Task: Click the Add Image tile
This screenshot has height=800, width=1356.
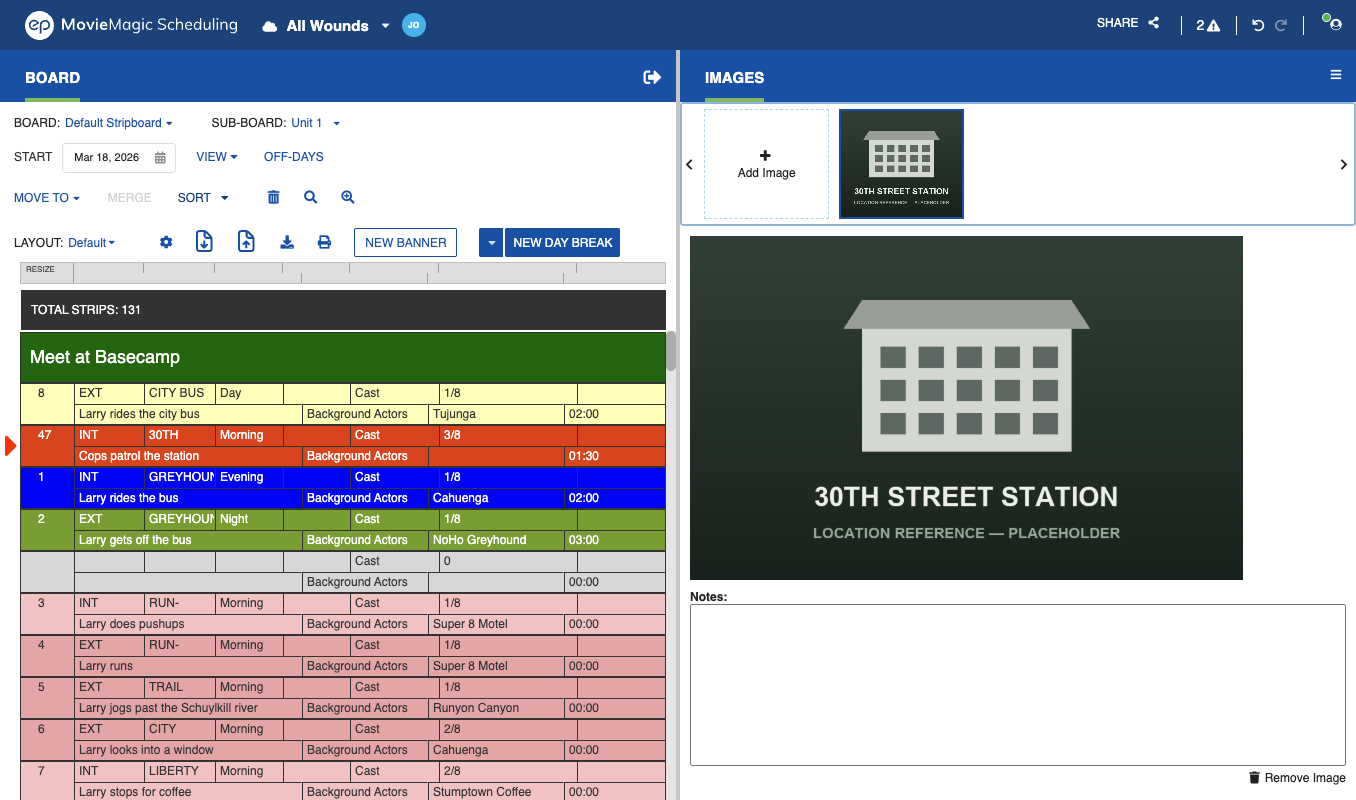Action: coord(766,164)
